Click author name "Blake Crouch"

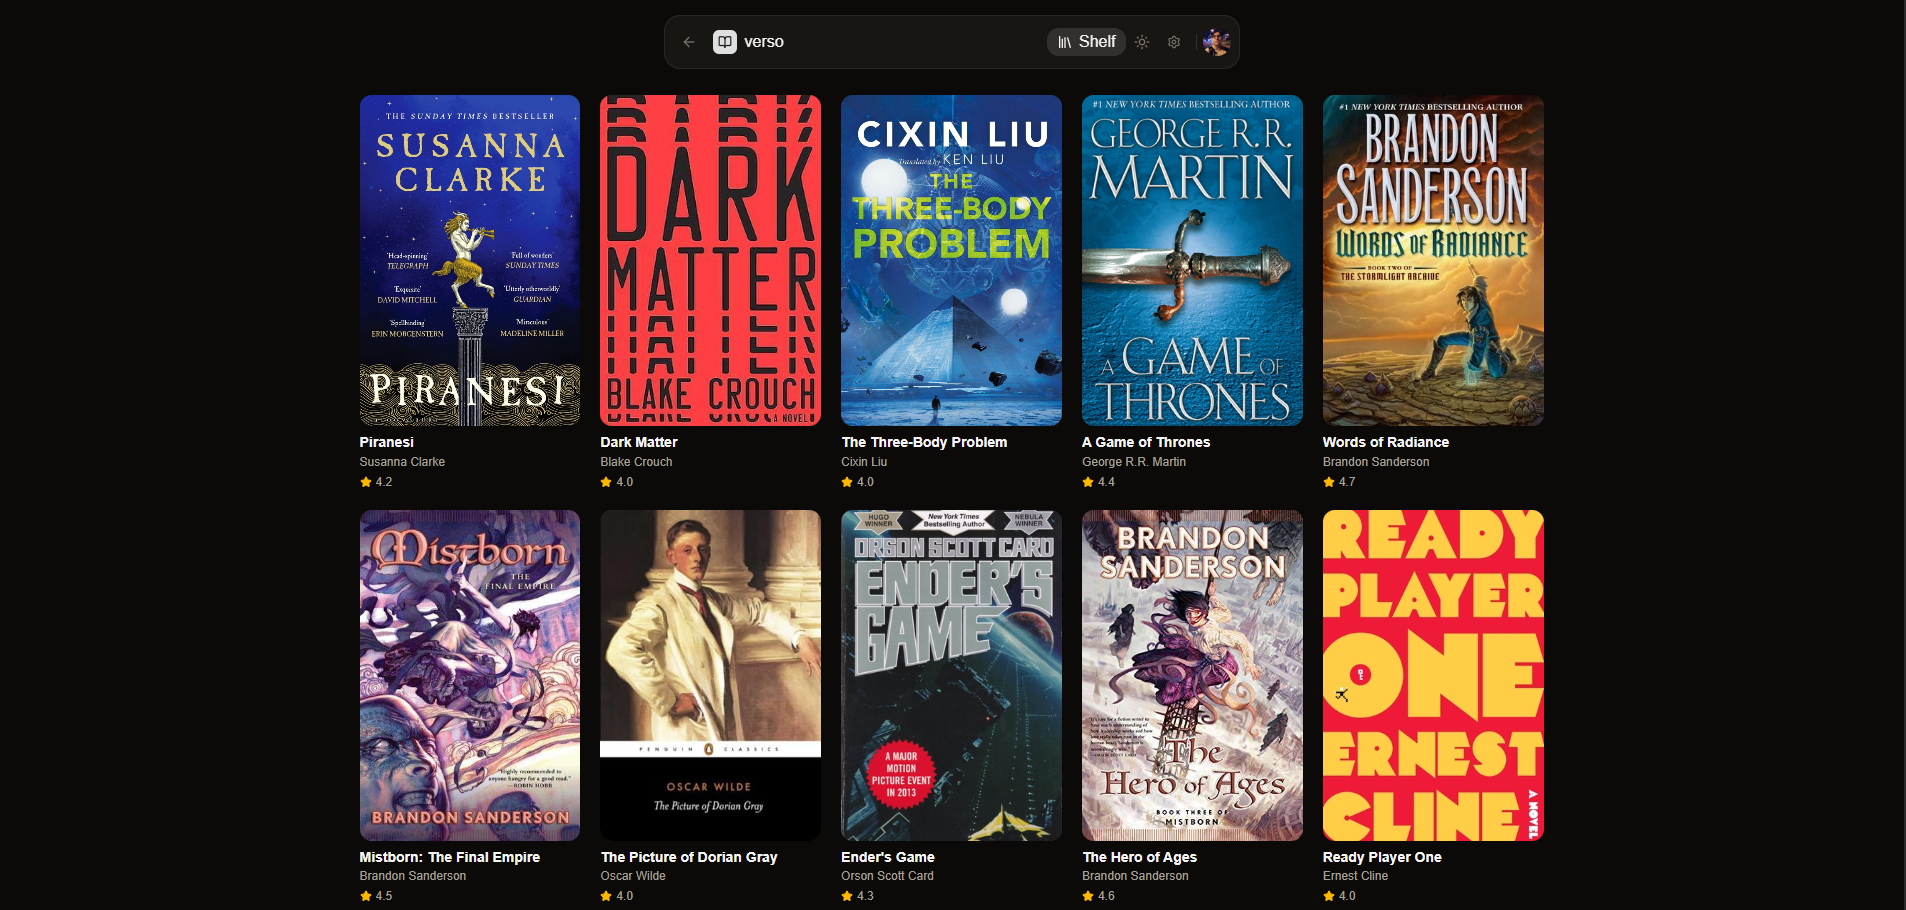636,462
